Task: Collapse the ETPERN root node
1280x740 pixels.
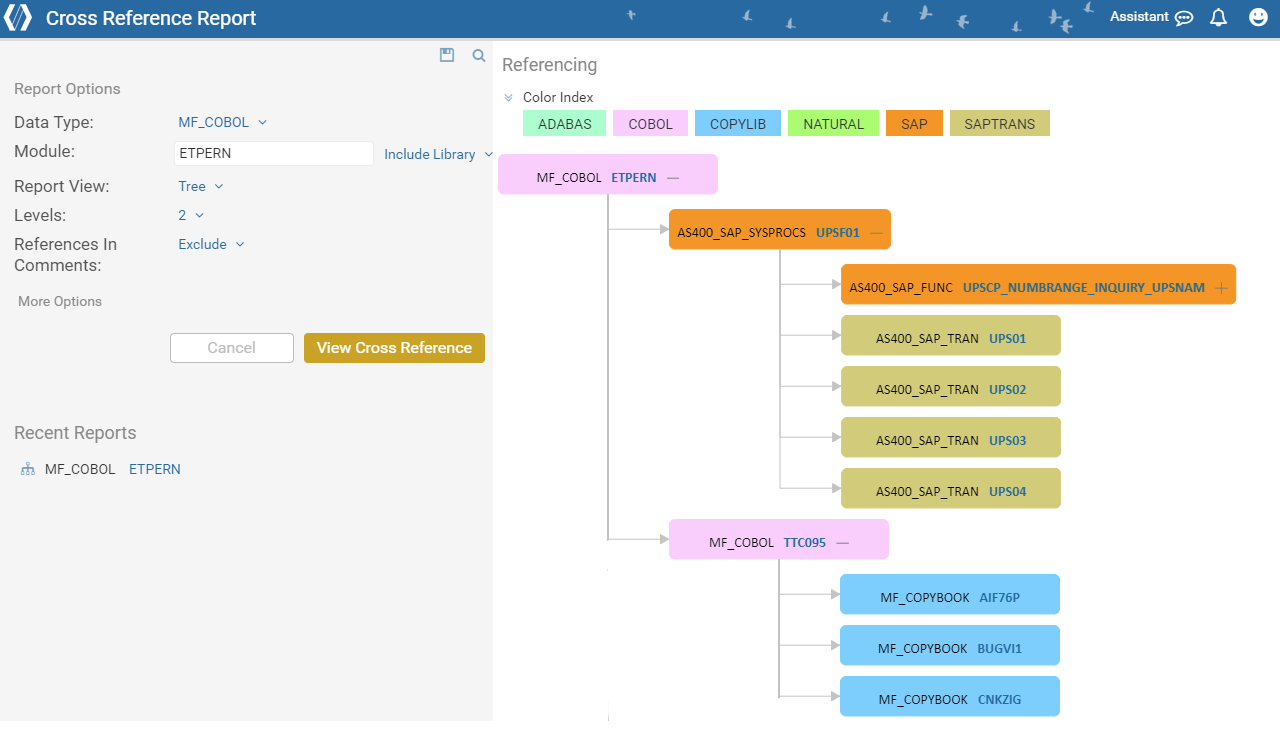Action: click(673, 178)
